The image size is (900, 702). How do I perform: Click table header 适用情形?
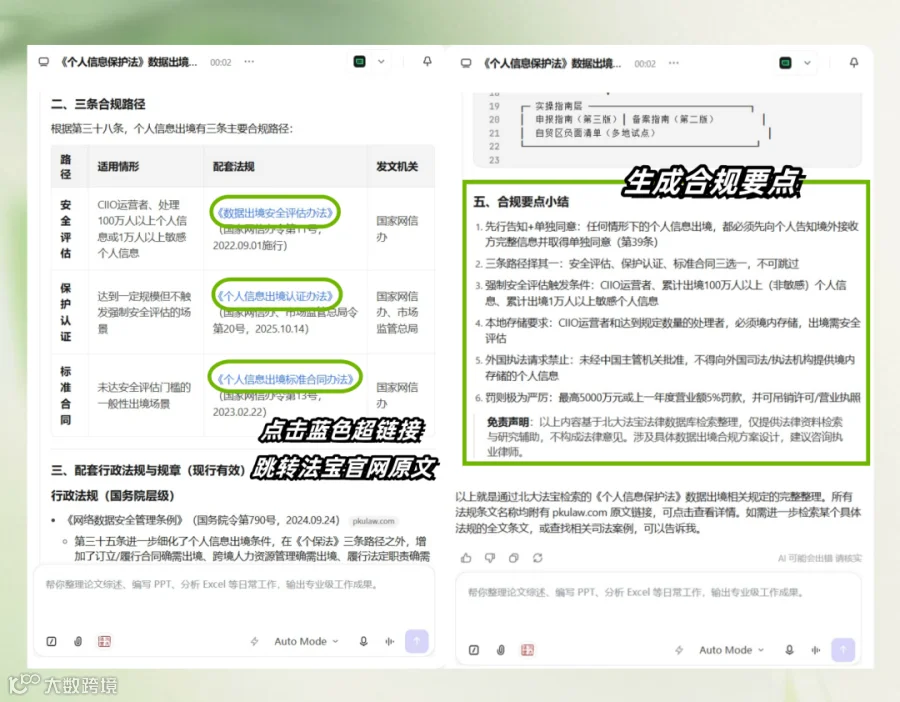[118, 166]
